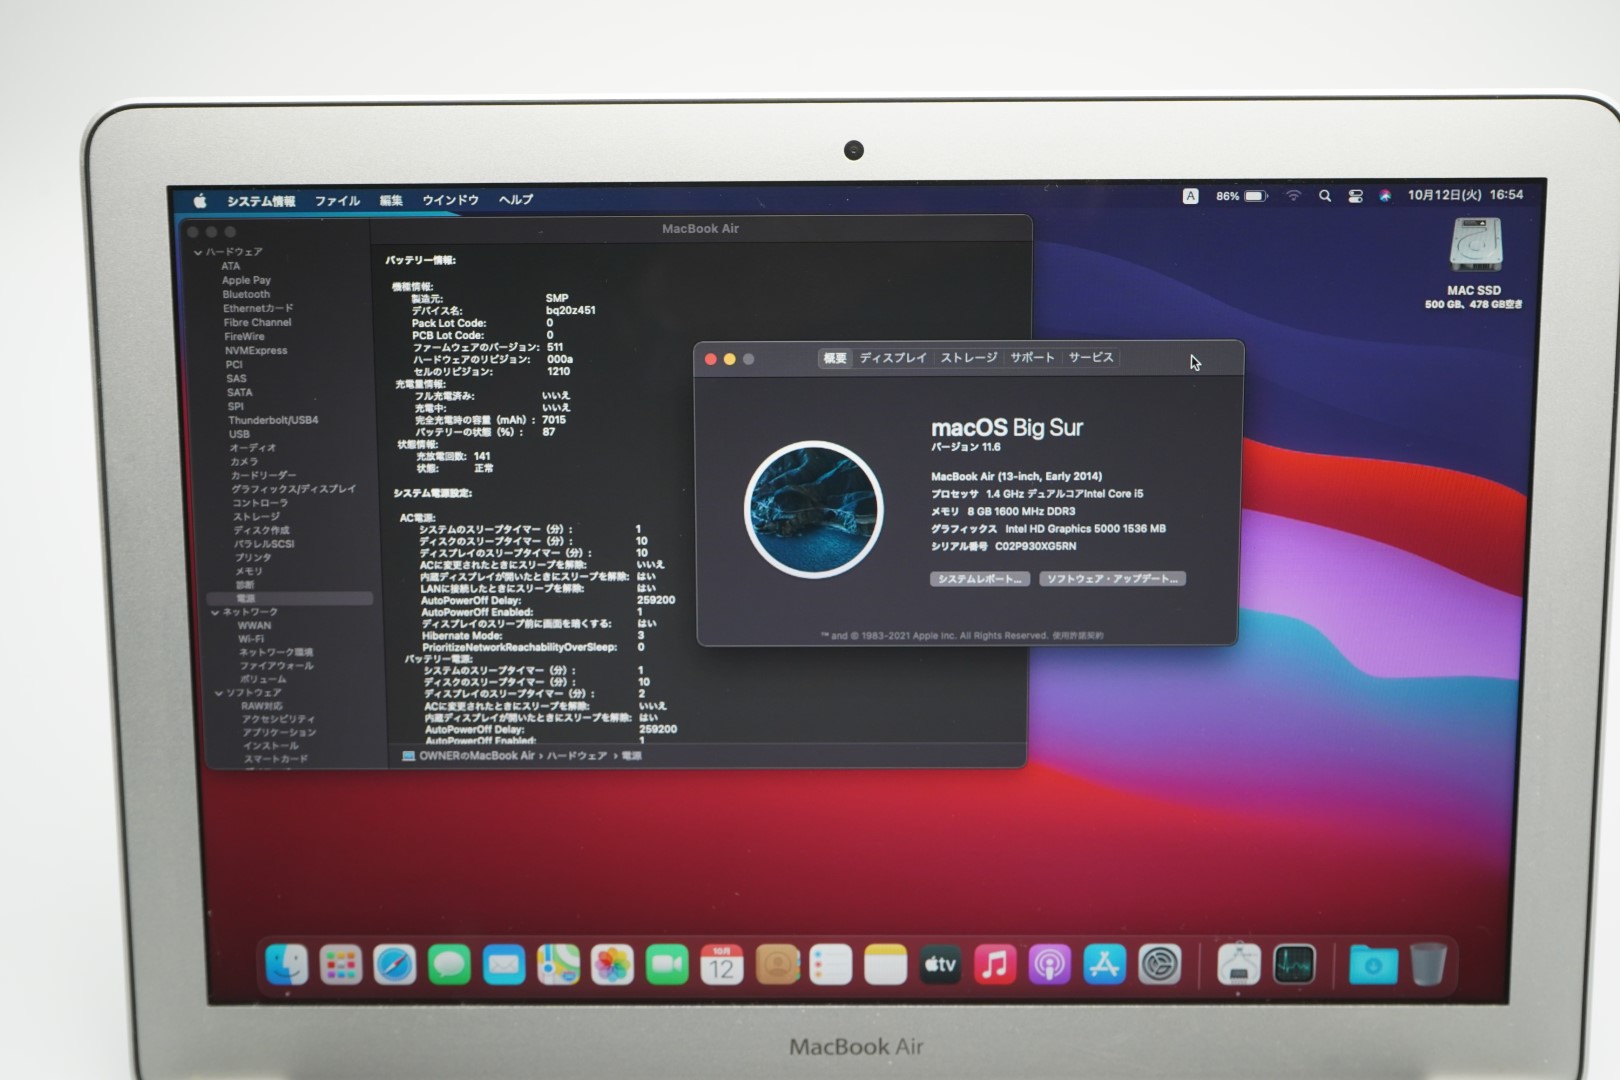The width and height of the screenshot is (1620, 1080).
Task: Click the battery 86% indicator
Action: pyautogui.click(x=1242, y=196)
